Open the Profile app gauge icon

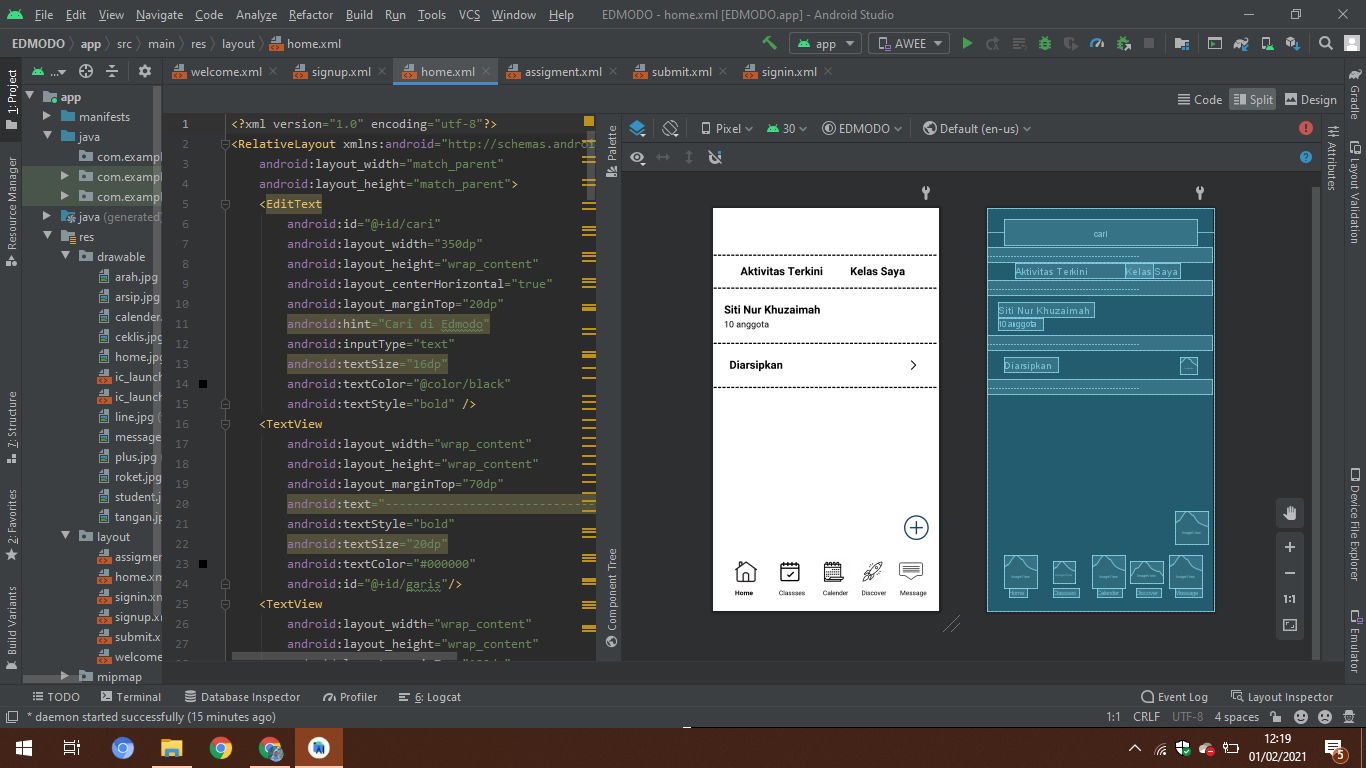pyautogui.click(x=1097, y=43)
